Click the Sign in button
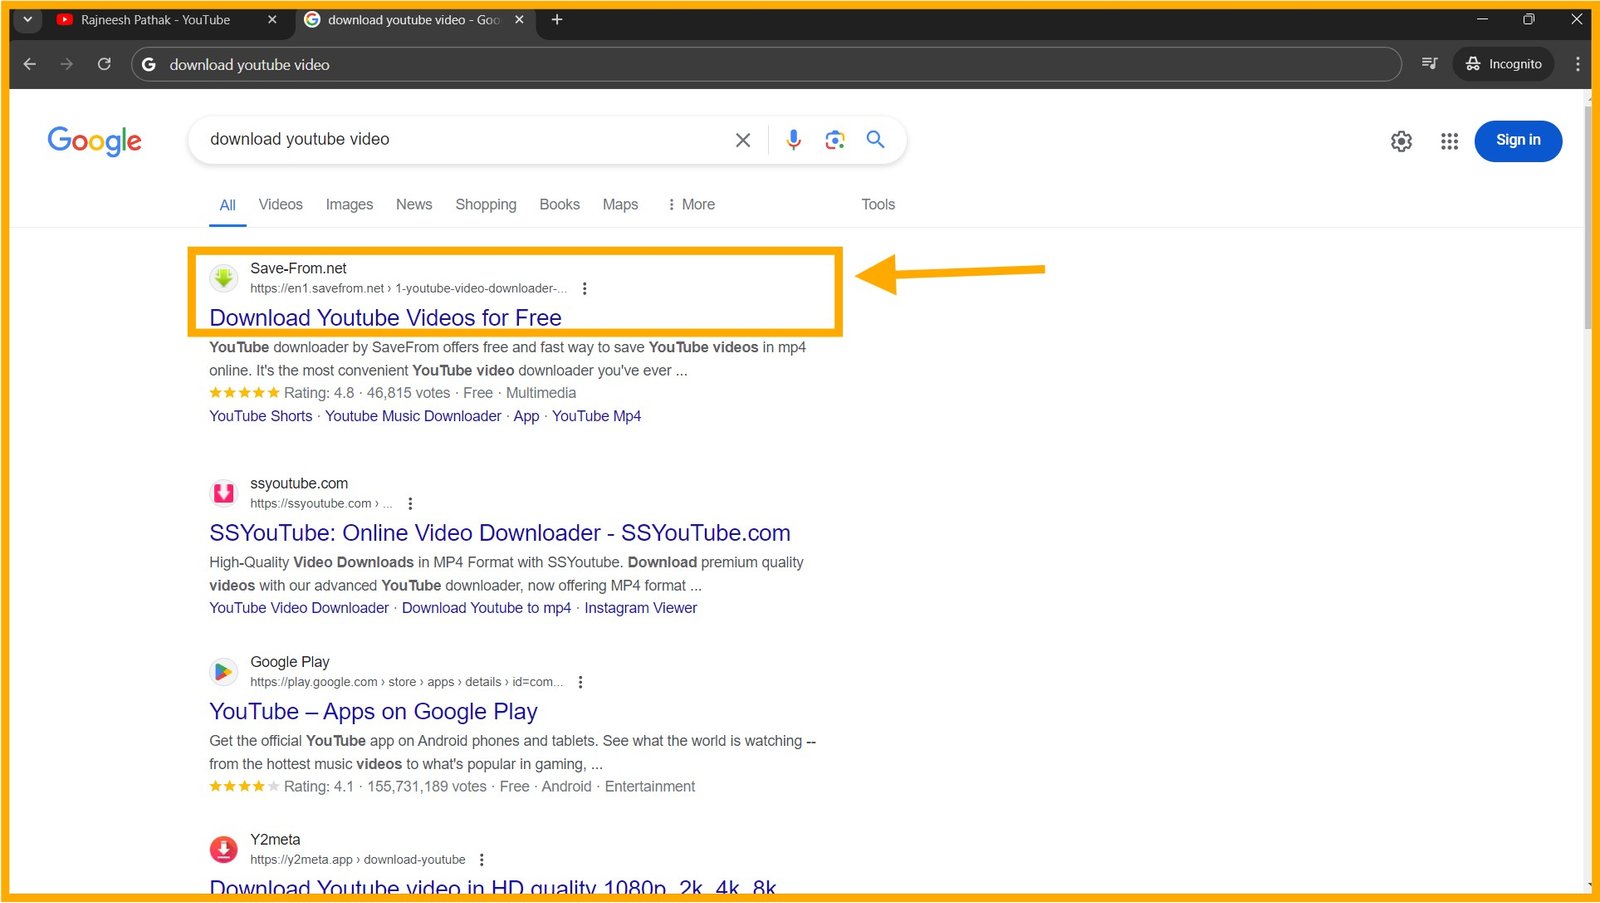Image resolution: width=1600 pixels, height=903 pixels. tap(1518, 140)
